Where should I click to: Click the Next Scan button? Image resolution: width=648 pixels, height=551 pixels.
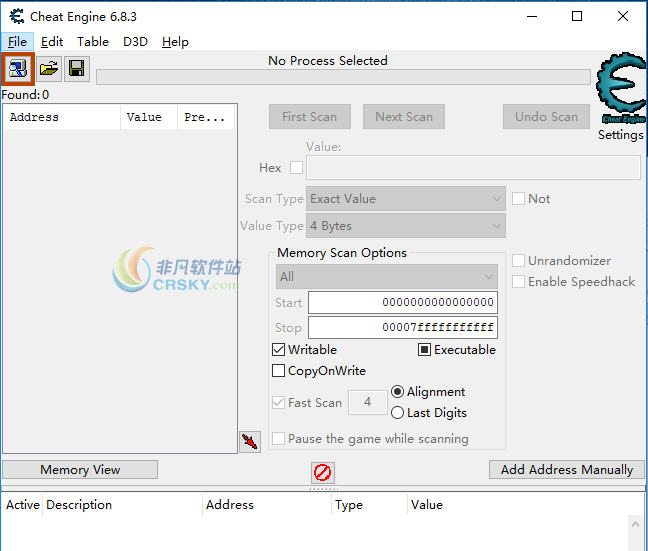404,117
